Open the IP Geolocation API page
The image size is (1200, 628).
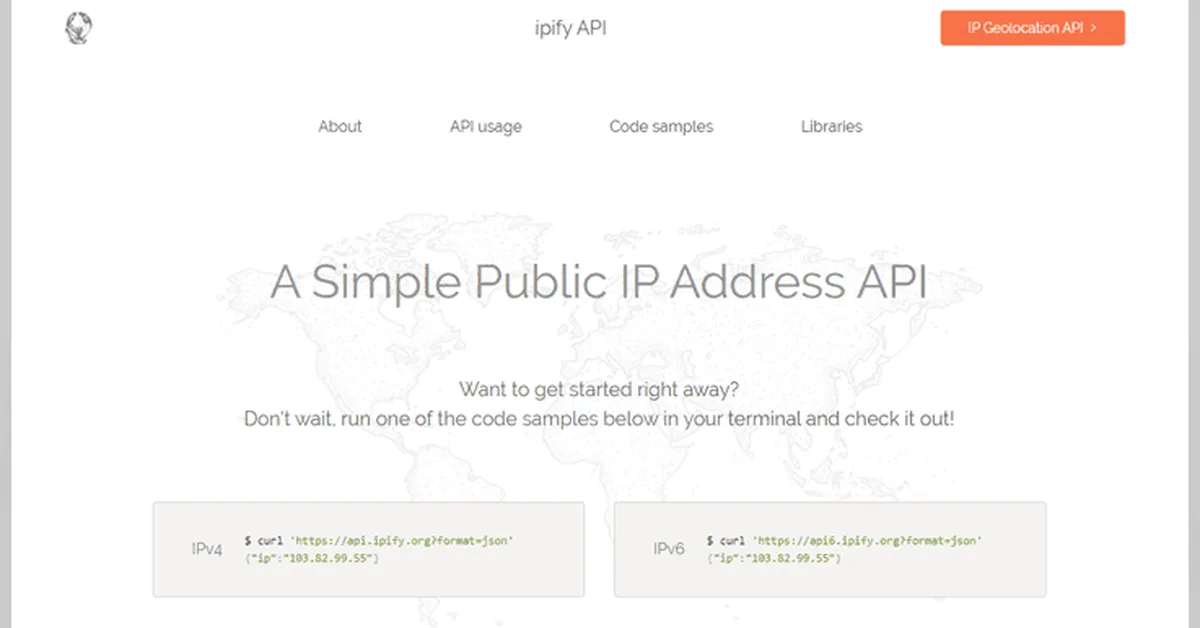(1032, 28)
